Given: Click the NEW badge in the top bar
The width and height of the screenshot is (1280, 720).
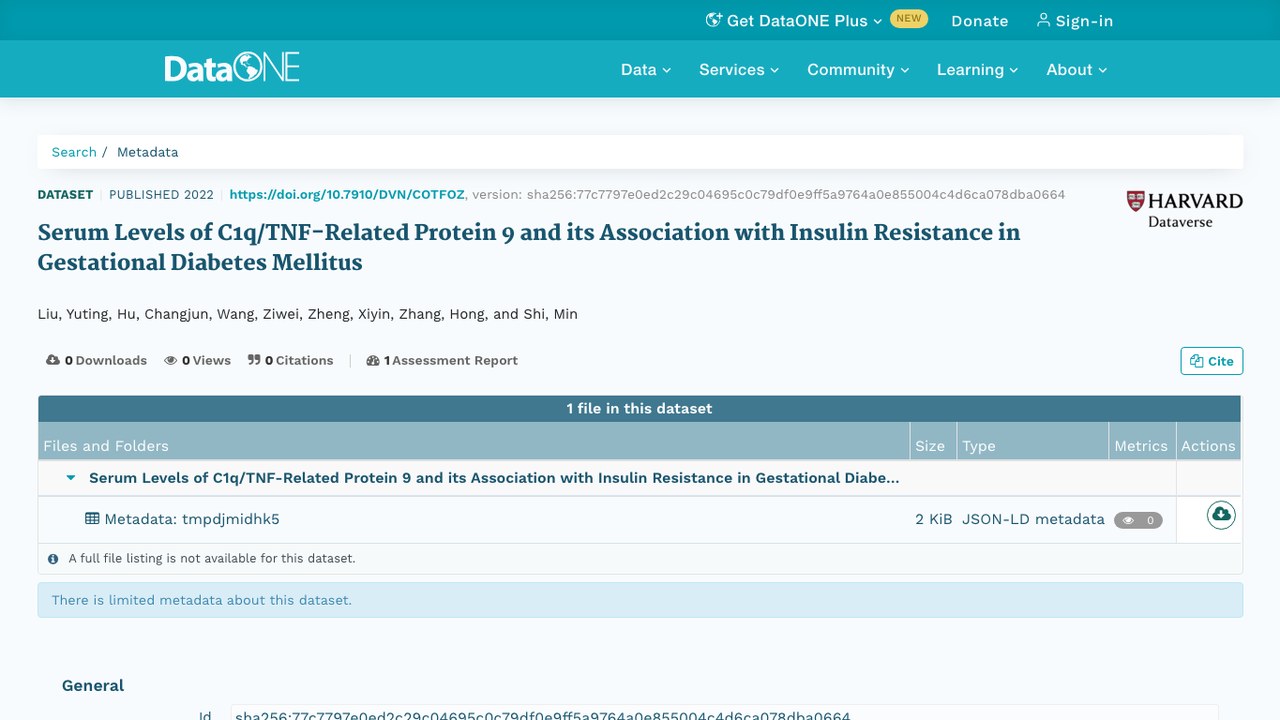Looking at the screenshot, I should (909, 19).
